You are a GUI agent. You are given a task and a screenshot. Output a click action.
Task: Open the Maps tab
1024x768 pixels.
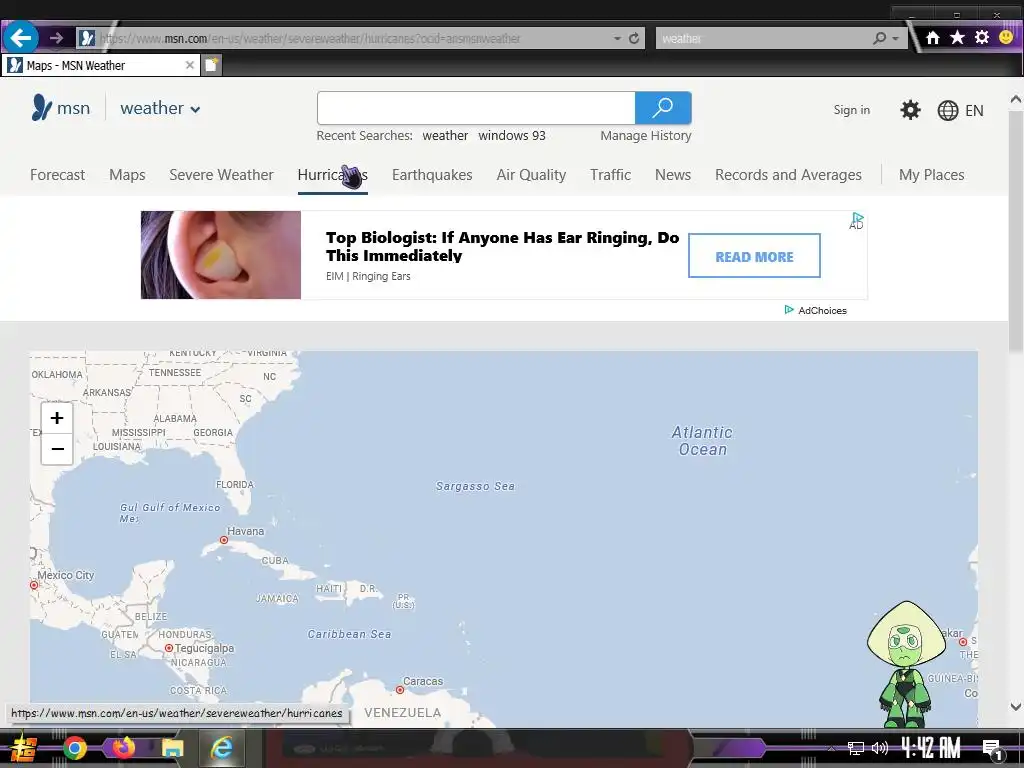127,175
